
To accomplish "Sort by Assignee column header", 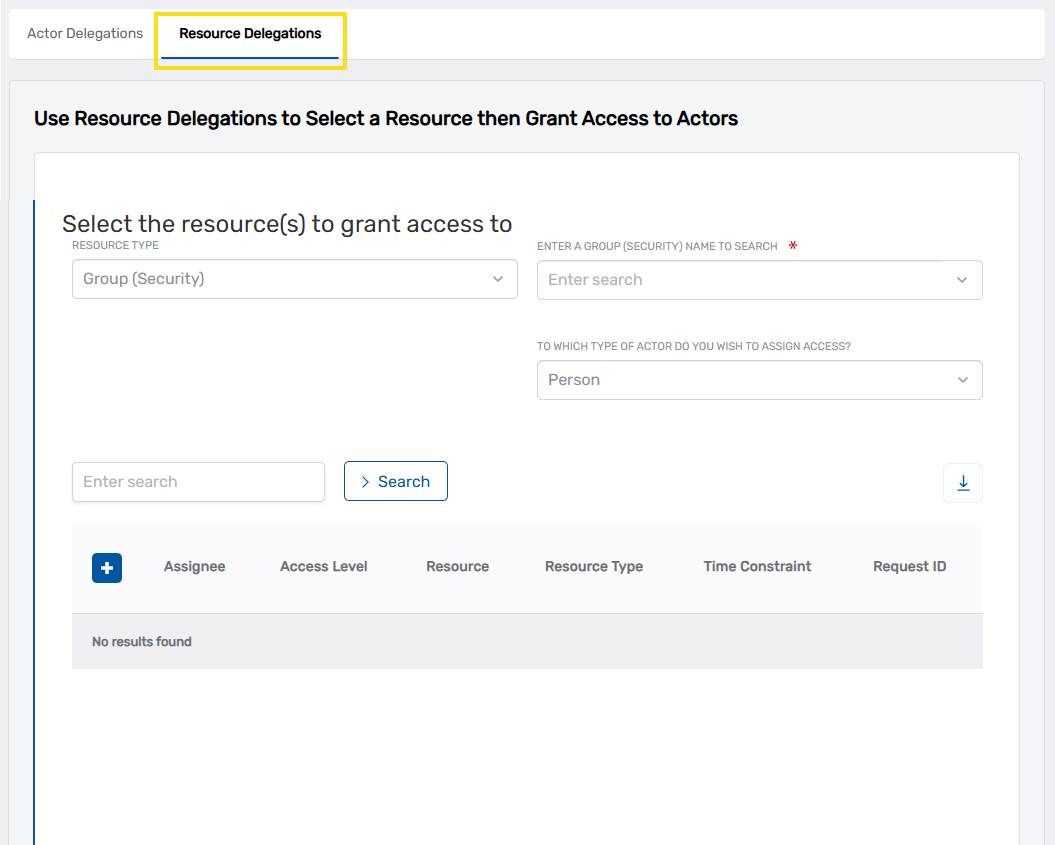I will tap(194, 566).
